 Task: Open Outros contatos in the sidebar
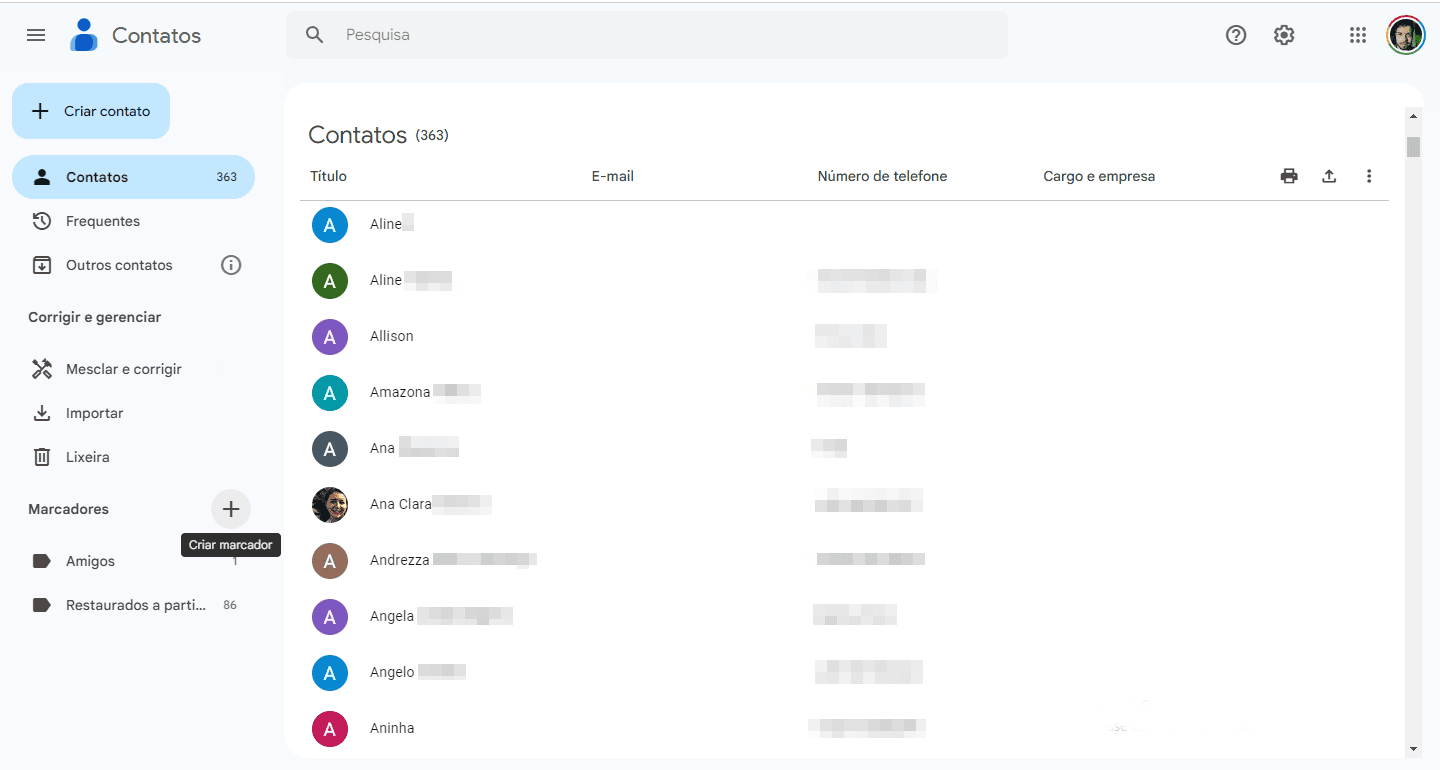(133, 265)
